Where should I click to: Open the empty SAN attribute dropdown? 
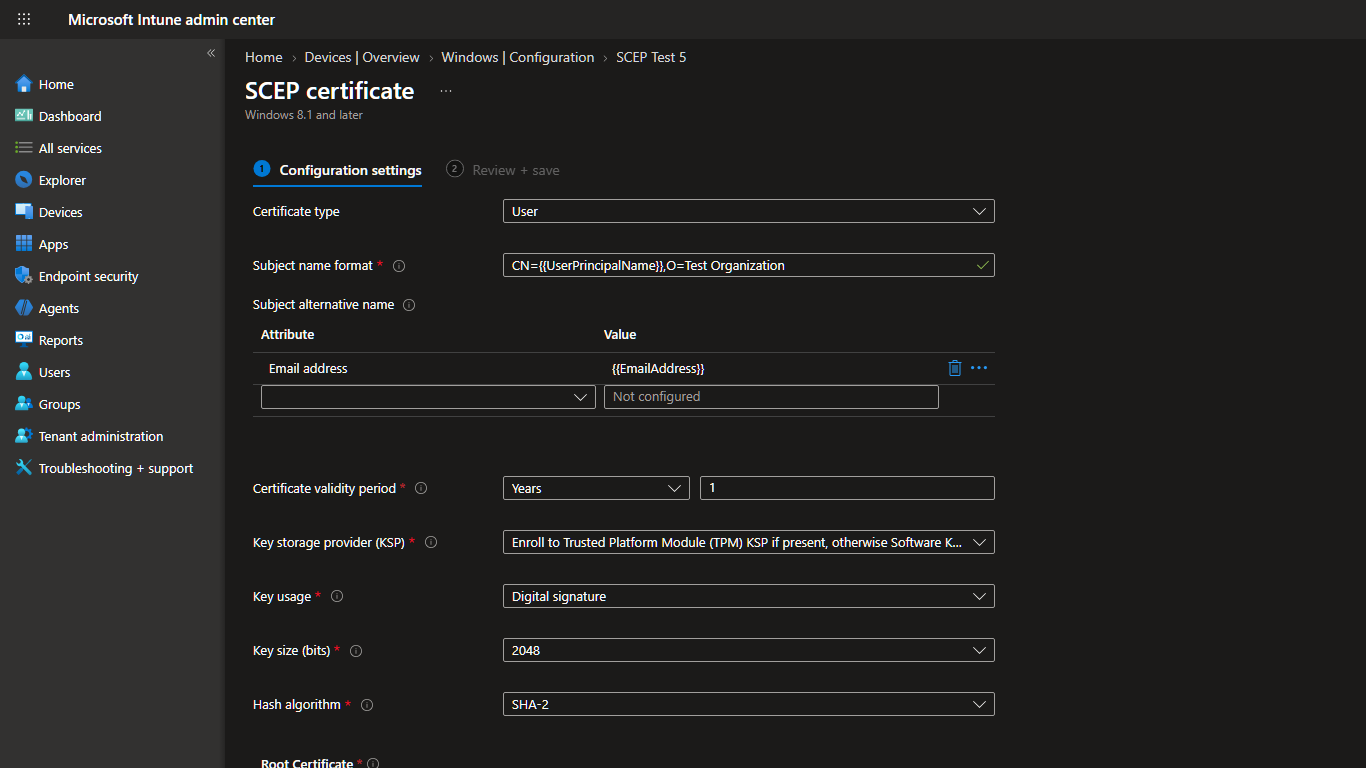click(428, 397)
